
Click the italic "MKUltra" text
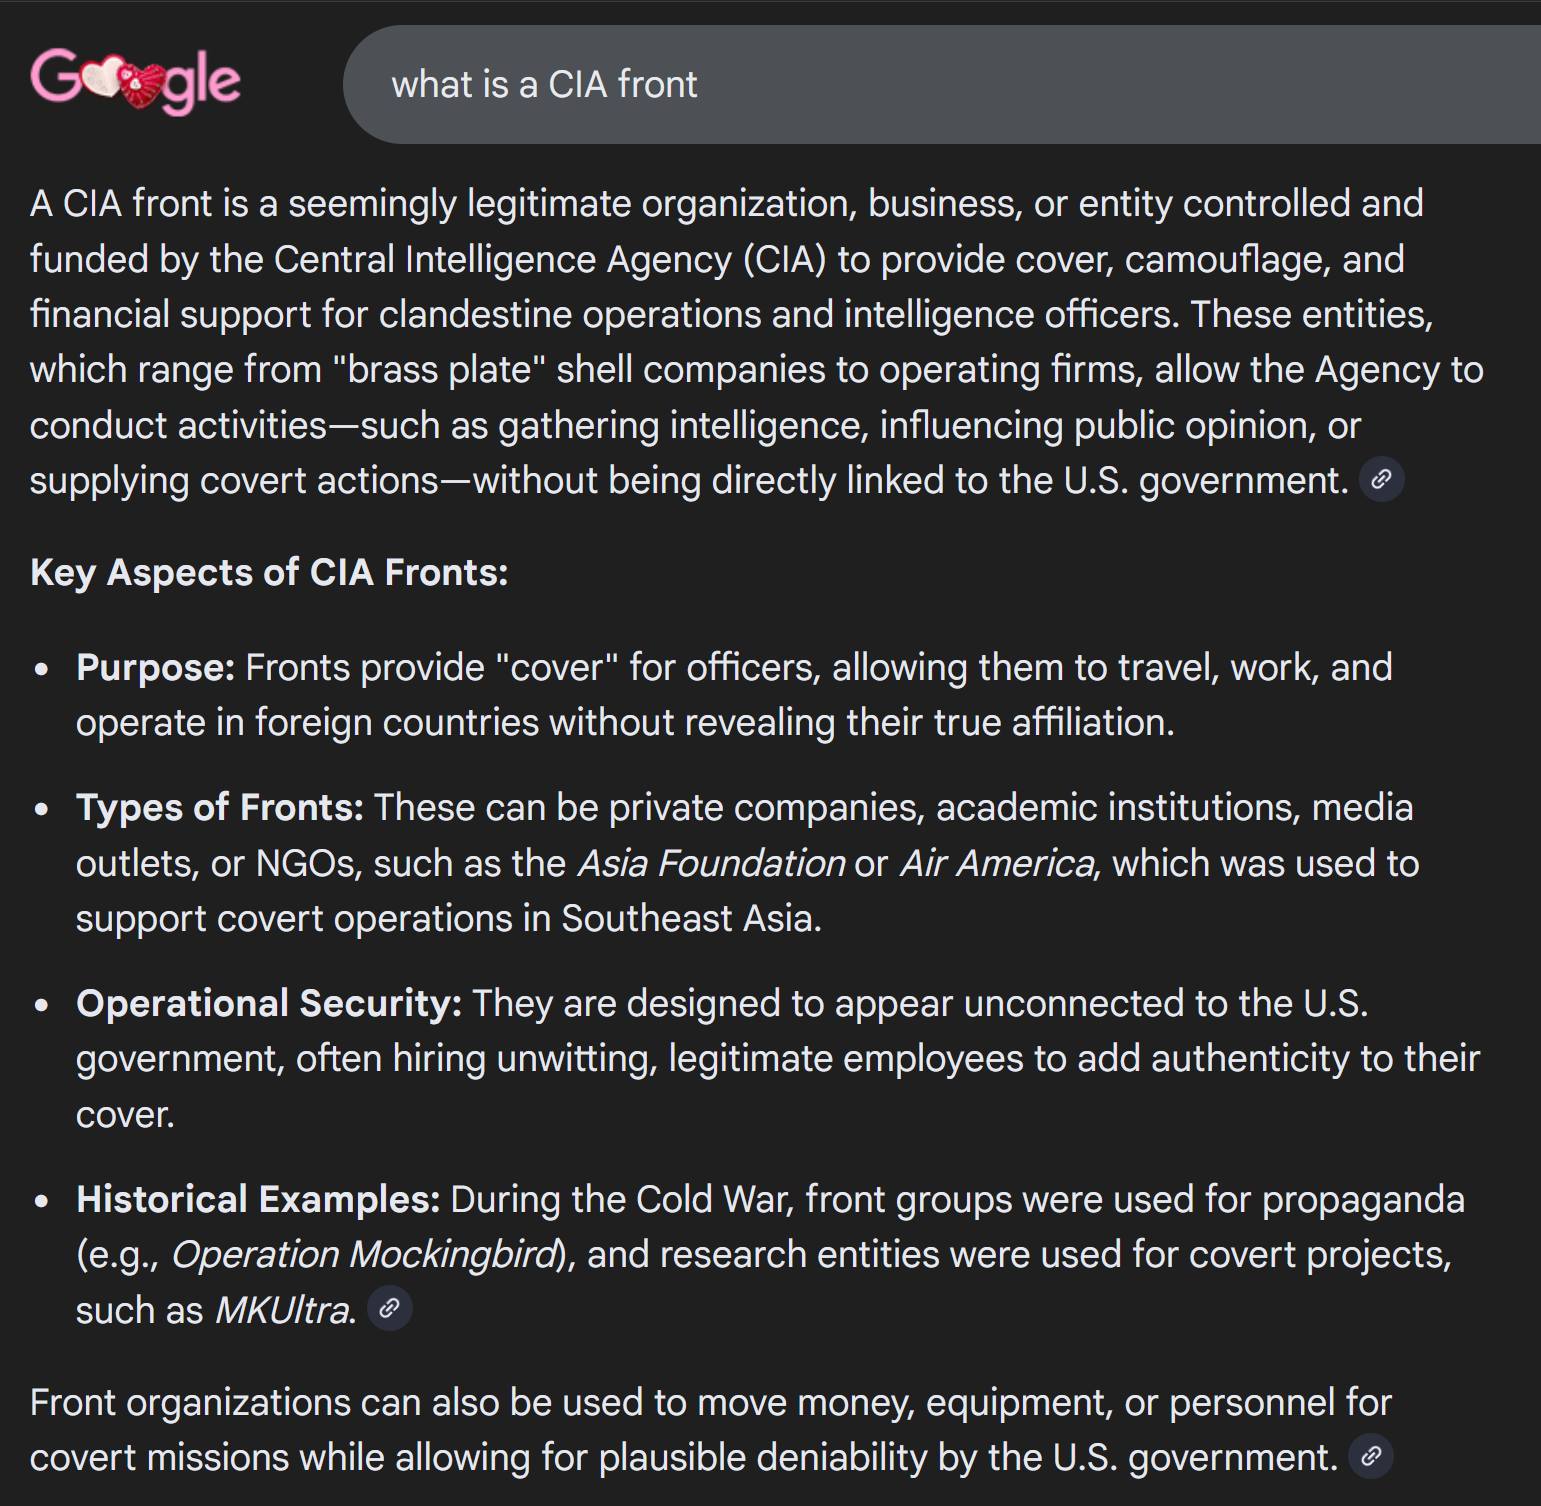click(x=284, y=1310)
